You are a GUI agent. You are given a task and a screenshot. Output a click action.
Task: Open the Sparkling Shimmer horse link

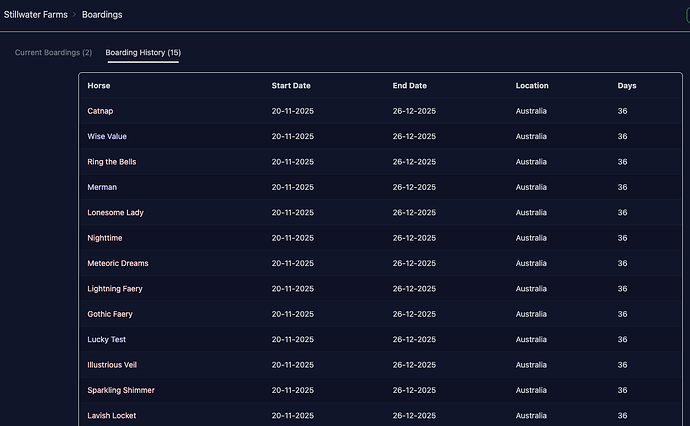(121, 390)
